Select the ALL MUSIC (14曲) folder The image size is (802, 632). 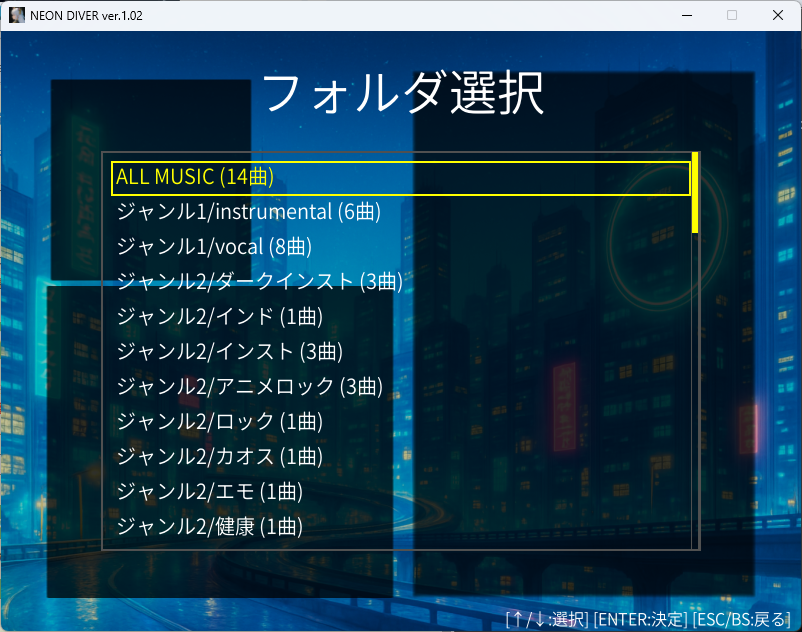coord(400,178)
